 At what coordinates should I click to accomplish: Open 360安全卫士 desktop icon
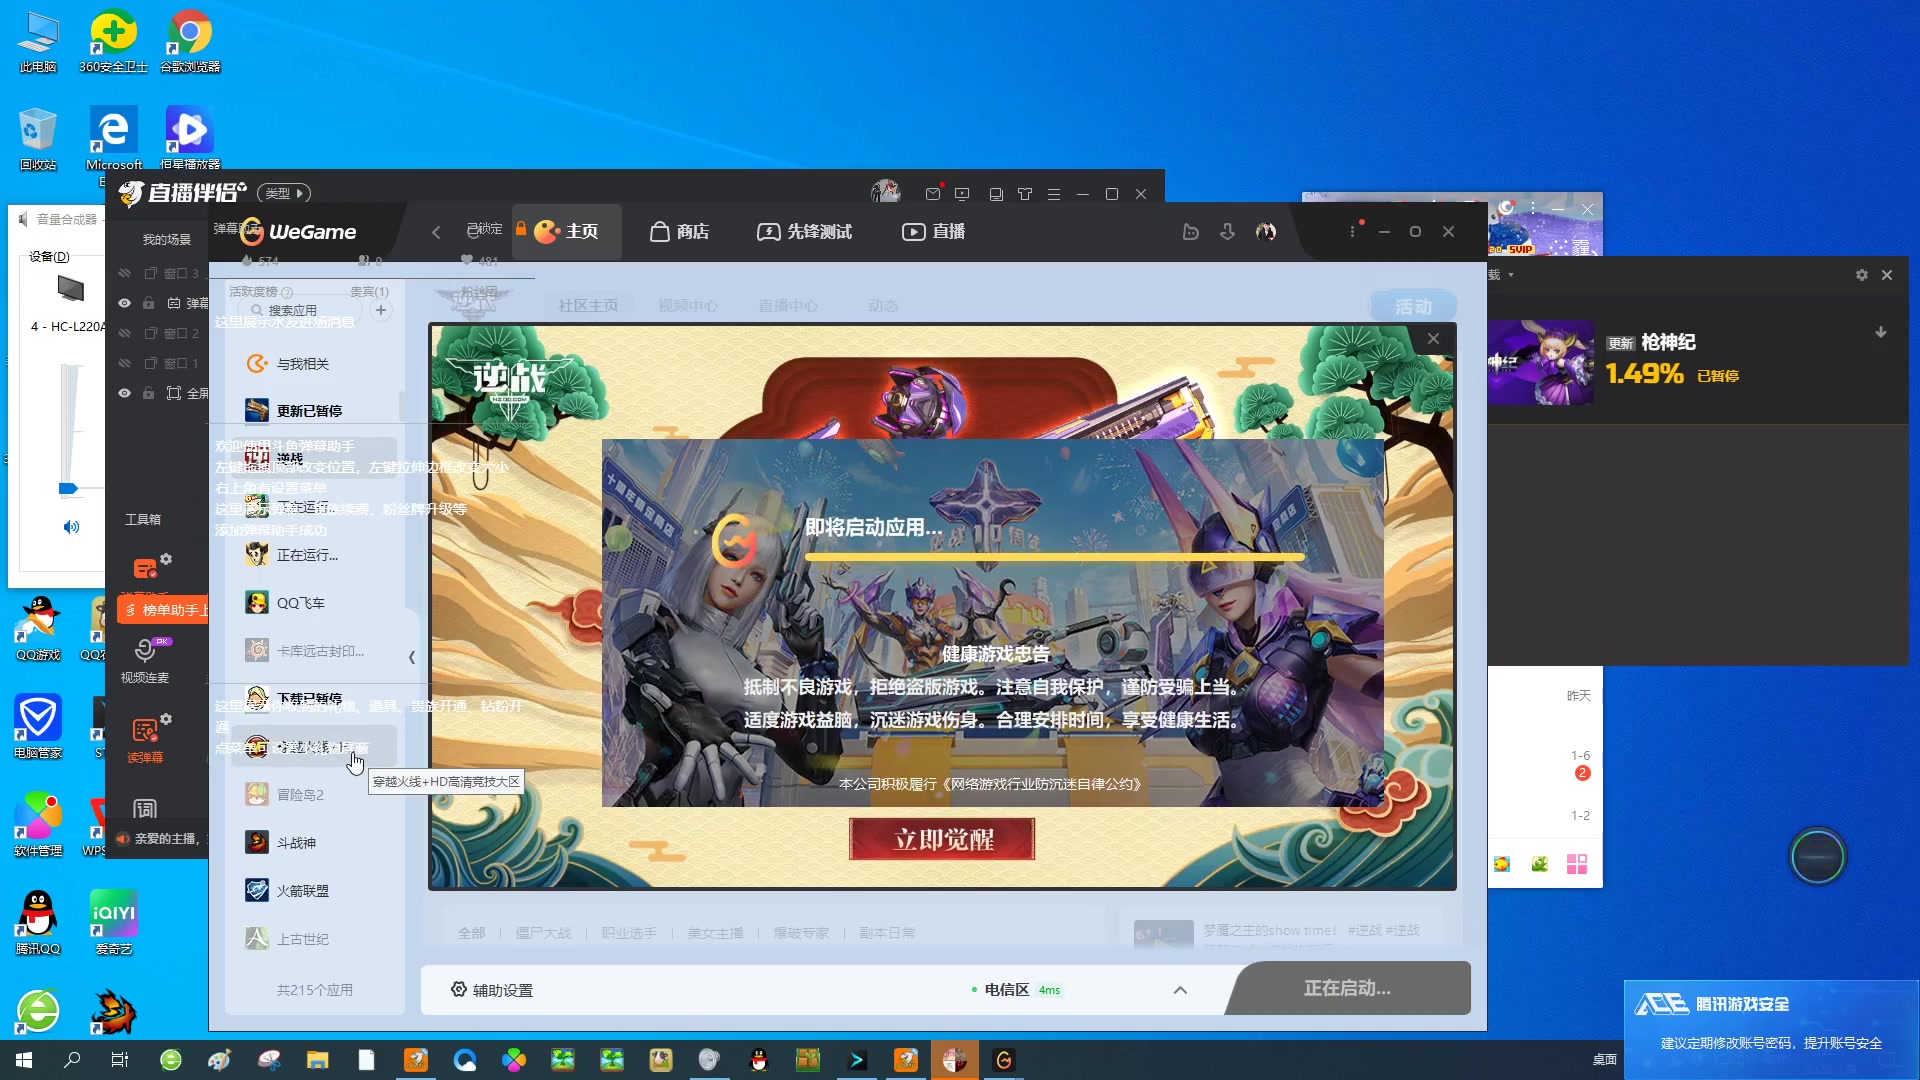pos(113,41)
